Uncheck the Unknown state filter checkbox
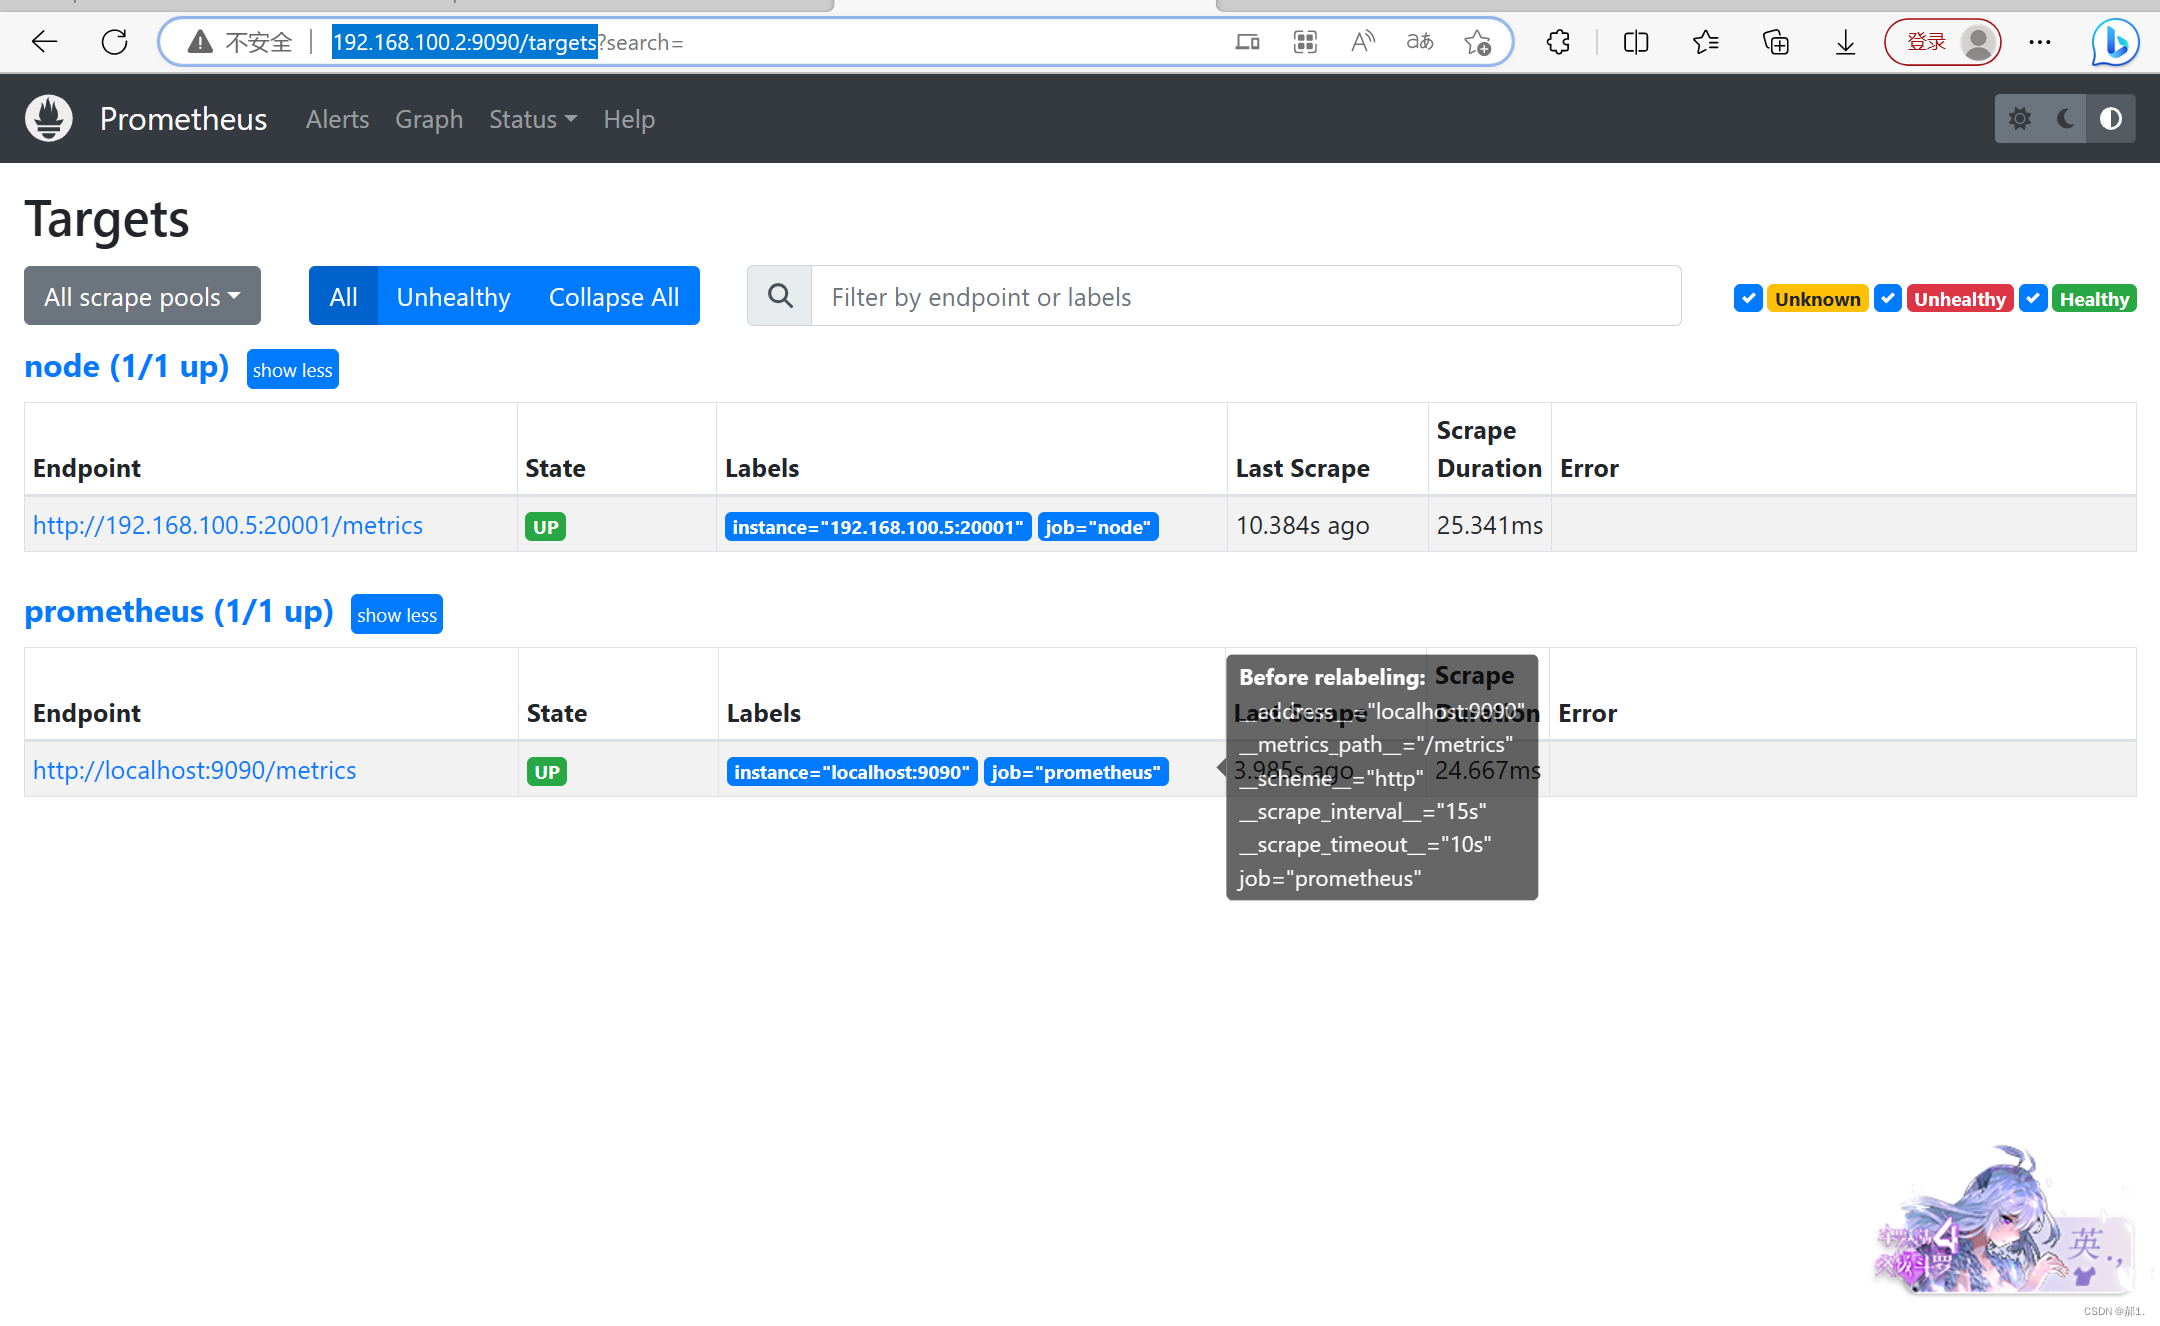 [1748, 298]
